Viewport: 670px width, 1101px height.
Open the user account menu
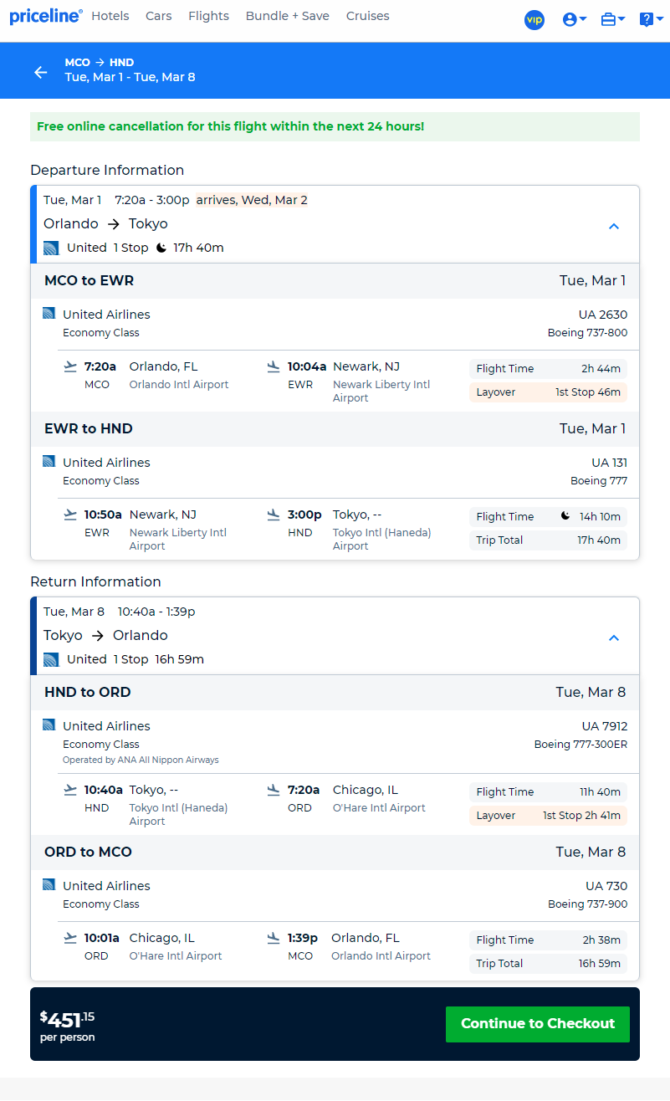tap(574, 19)
